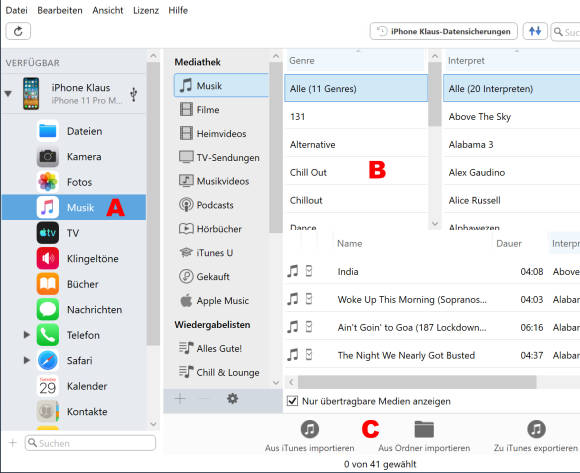The image size is (580, 473).
Task: Click the refresh button in toolbar
Action: (18, 31)
